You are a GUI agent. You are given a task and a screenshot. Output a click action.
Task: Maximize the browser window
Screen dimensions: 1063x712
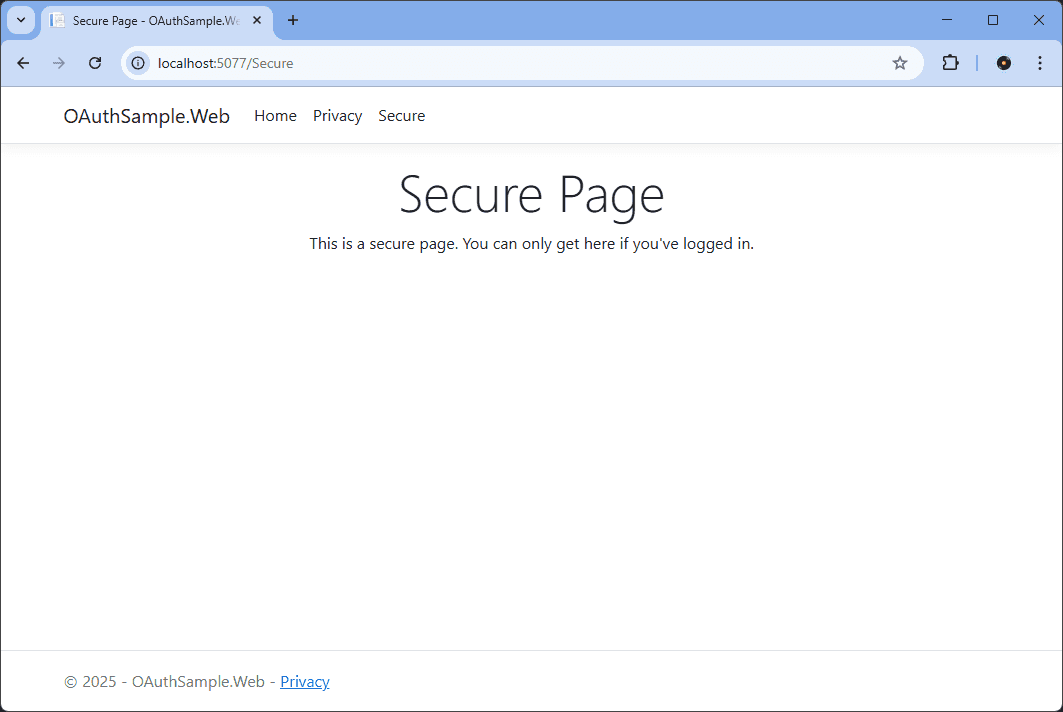point(993,20)
